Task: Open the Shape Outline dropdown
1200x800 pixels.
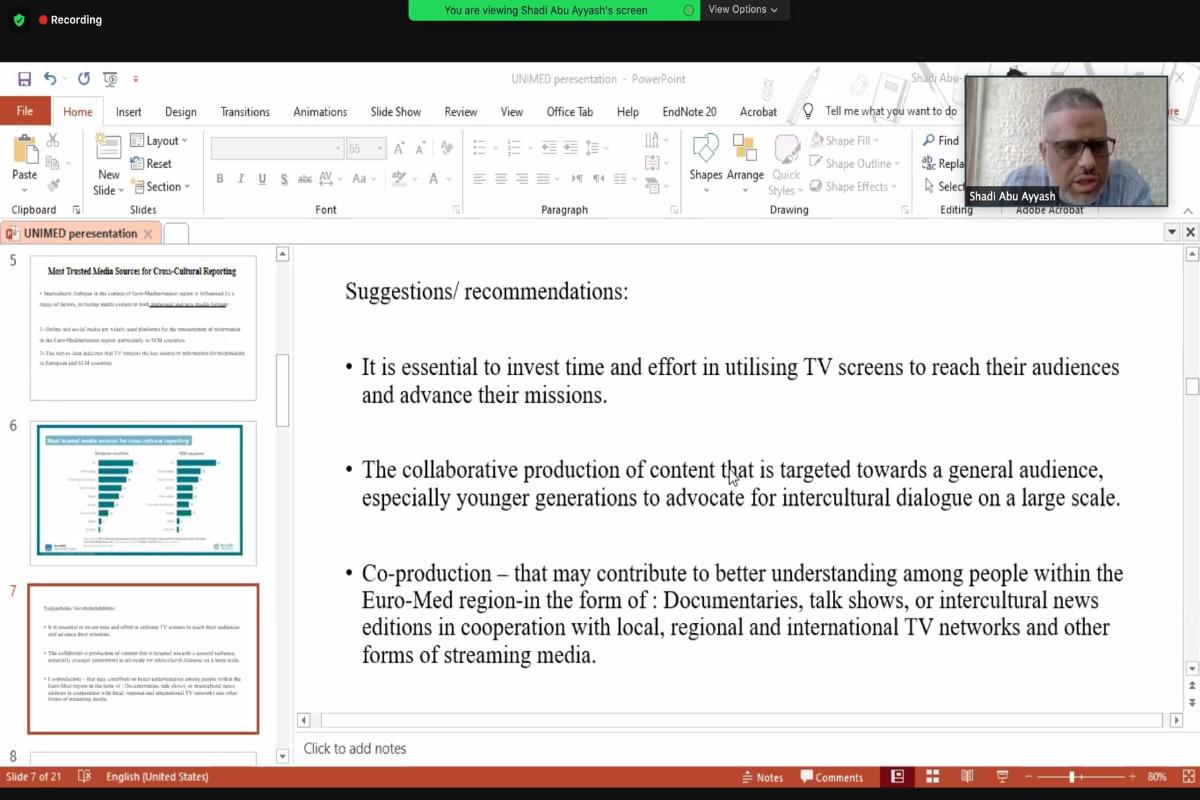Action: [855, 164]
